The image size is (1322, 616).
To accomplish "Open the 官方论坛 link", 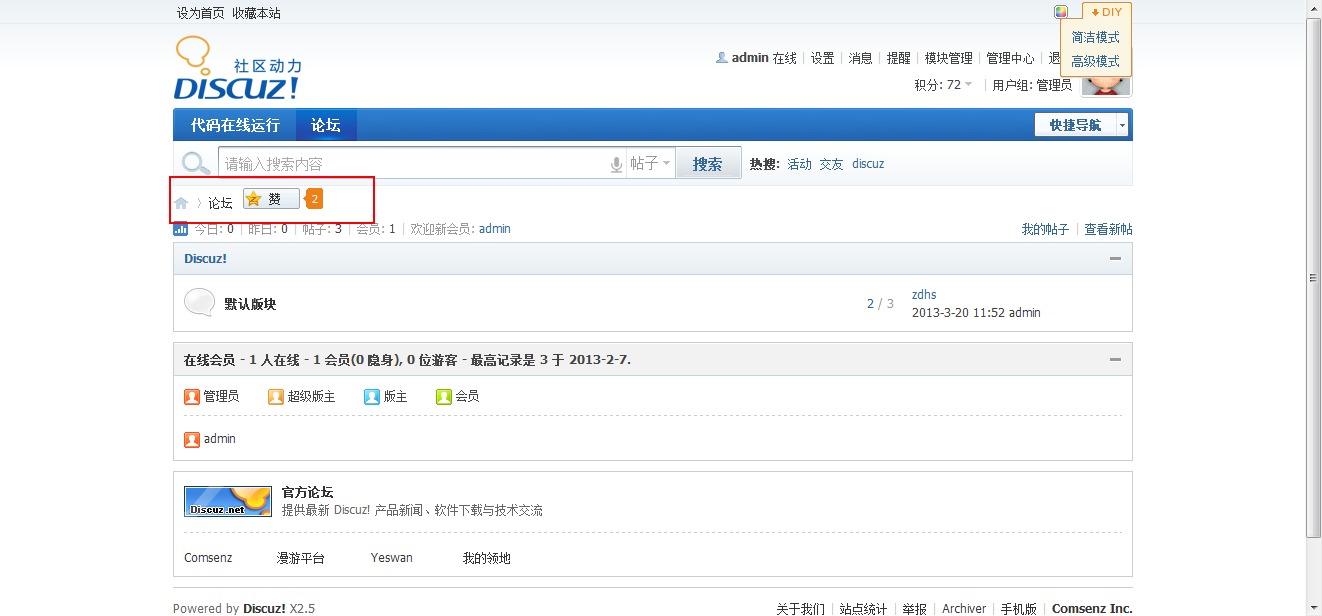I will click(x=307, y=492).
